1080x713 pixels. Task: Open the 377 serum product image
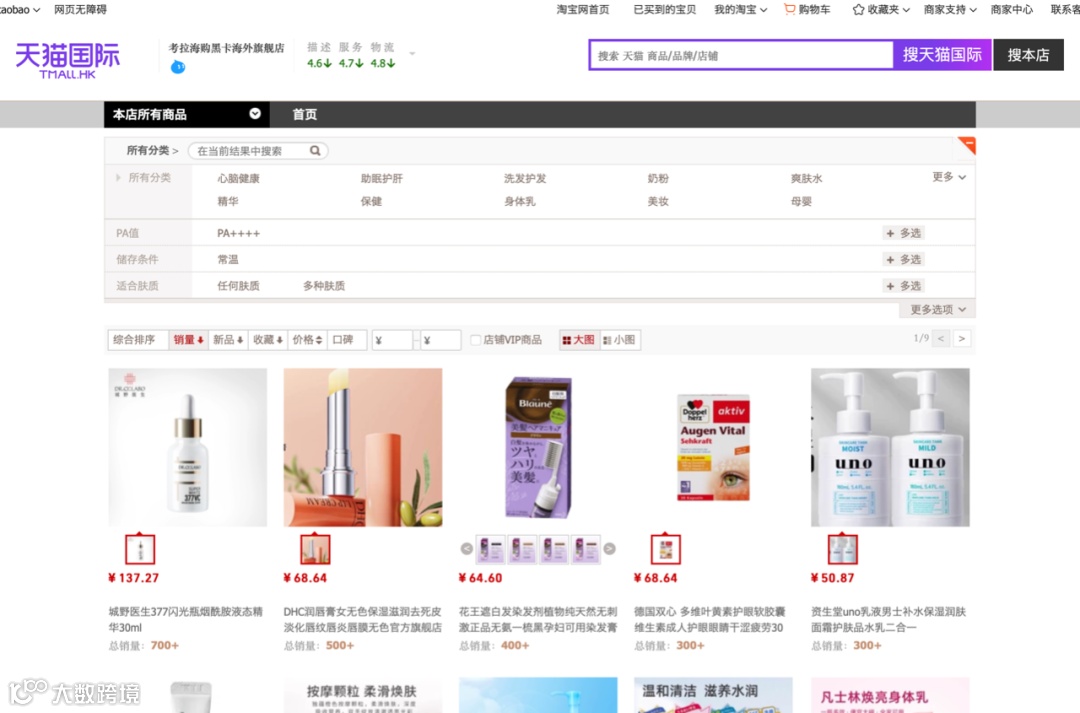pyautogui.click(x=188, y=447)
